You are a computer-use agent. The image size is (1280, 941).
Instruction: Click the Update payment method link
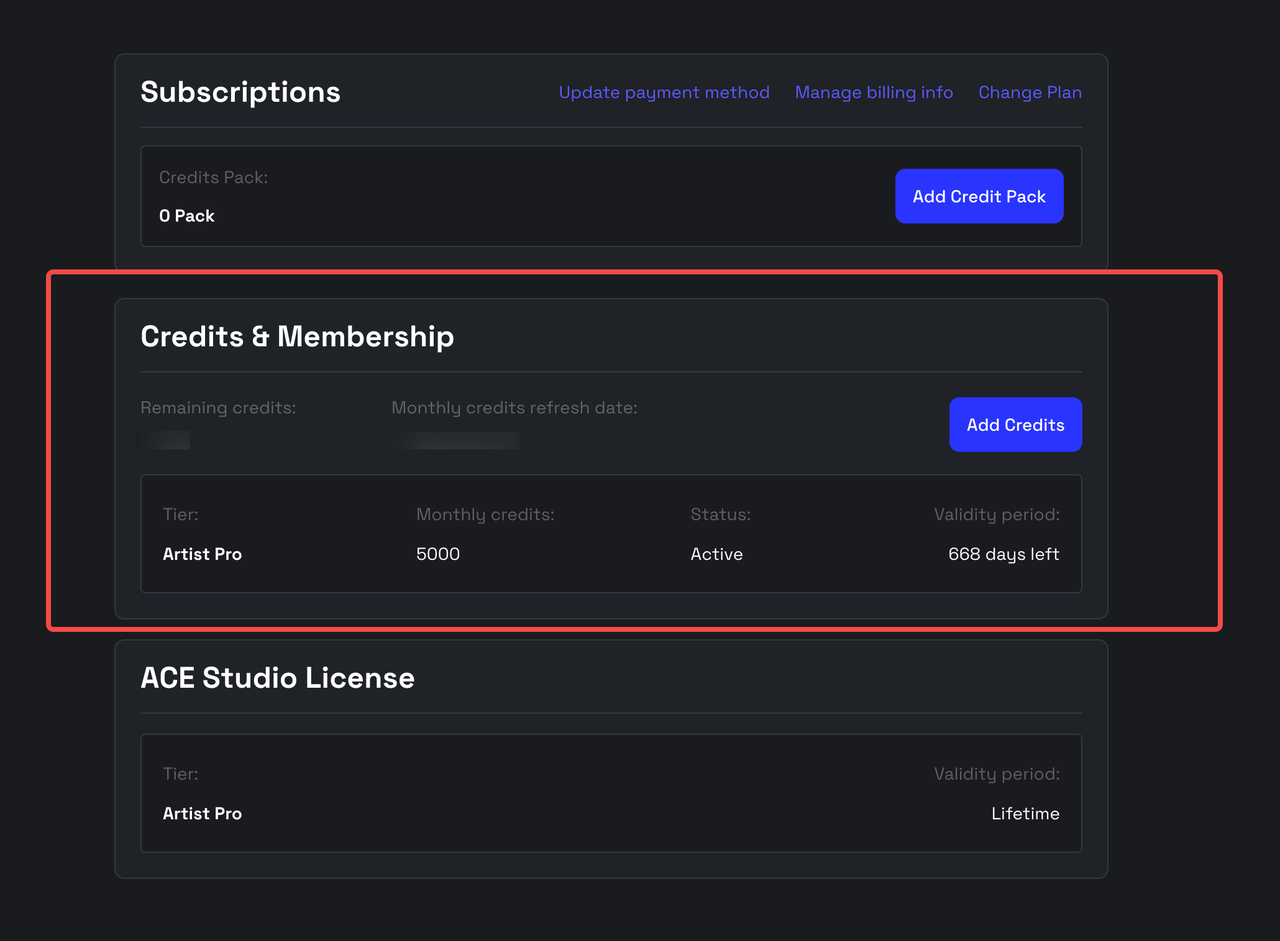tap(664, 92)
